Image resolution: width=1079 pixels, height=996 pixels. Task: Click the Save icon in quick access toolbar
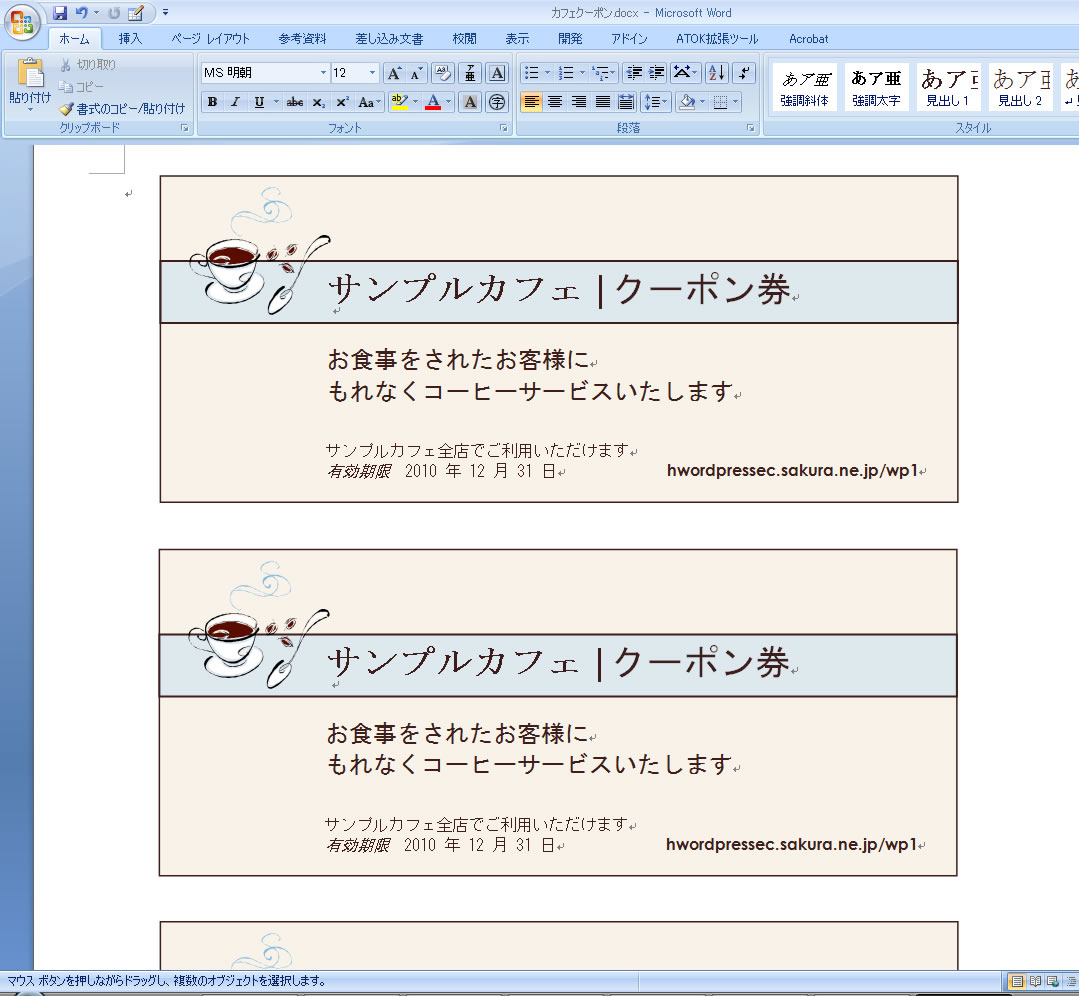tap(60, 13)
